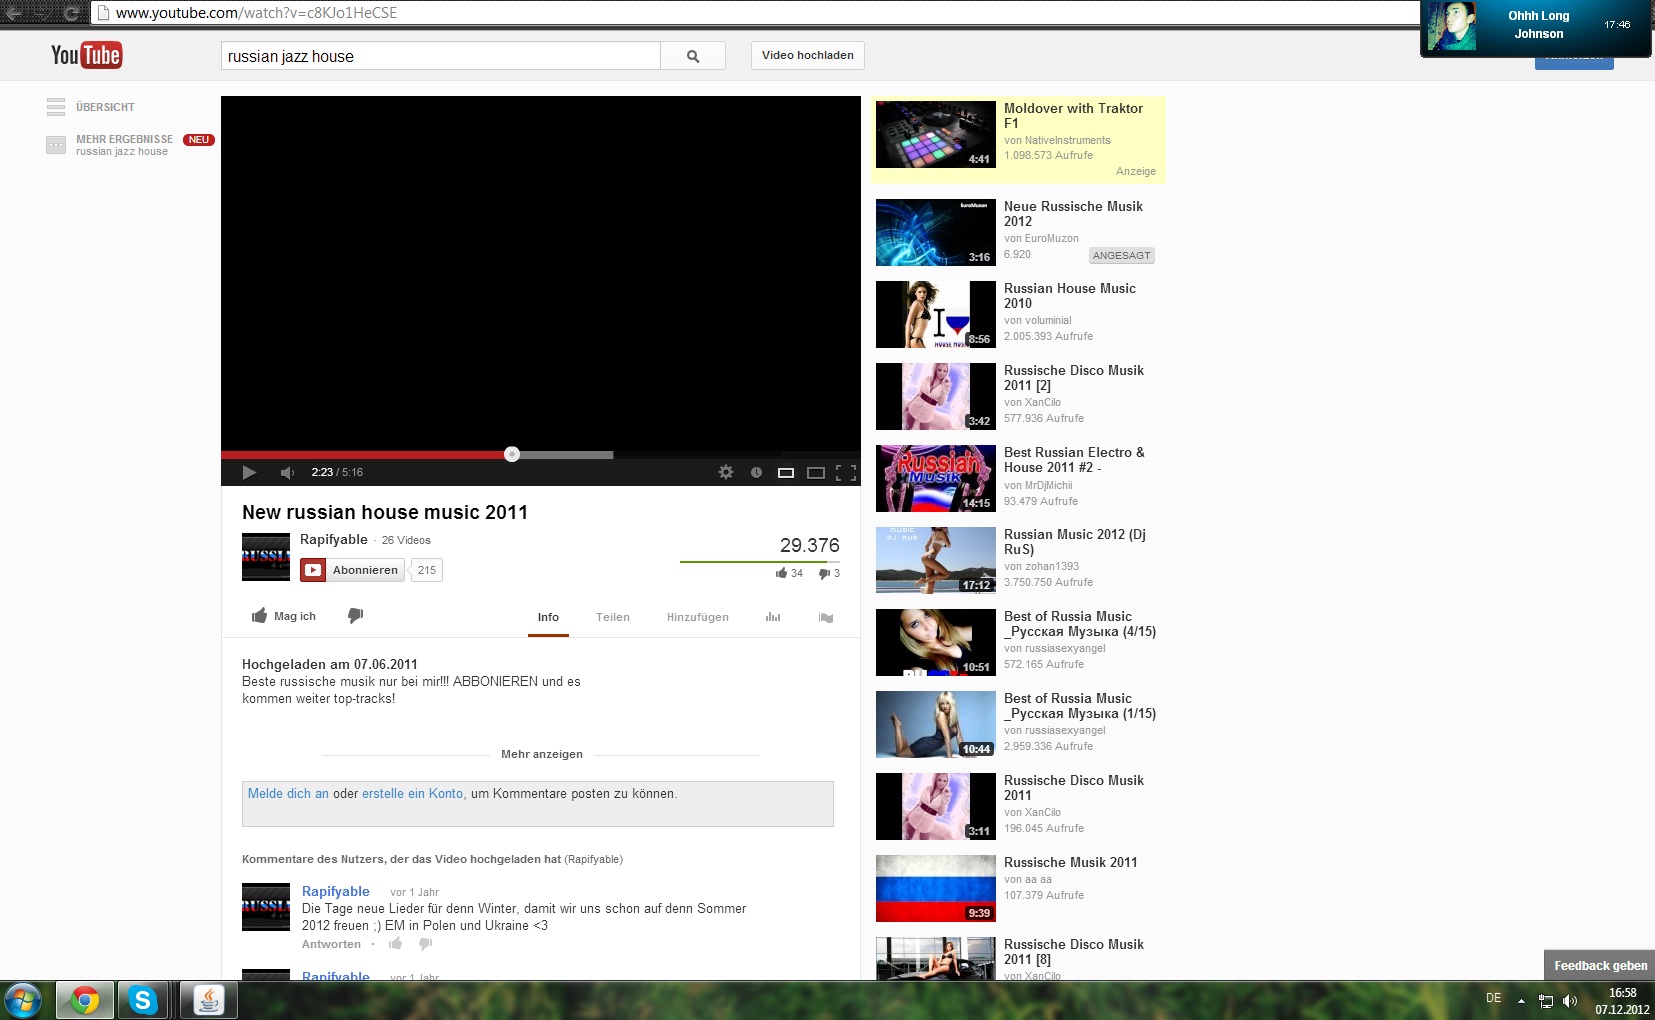The width and height of the screenshot is (1655, 1020).
Task: Open video quality settings gear
Action: 726,472
